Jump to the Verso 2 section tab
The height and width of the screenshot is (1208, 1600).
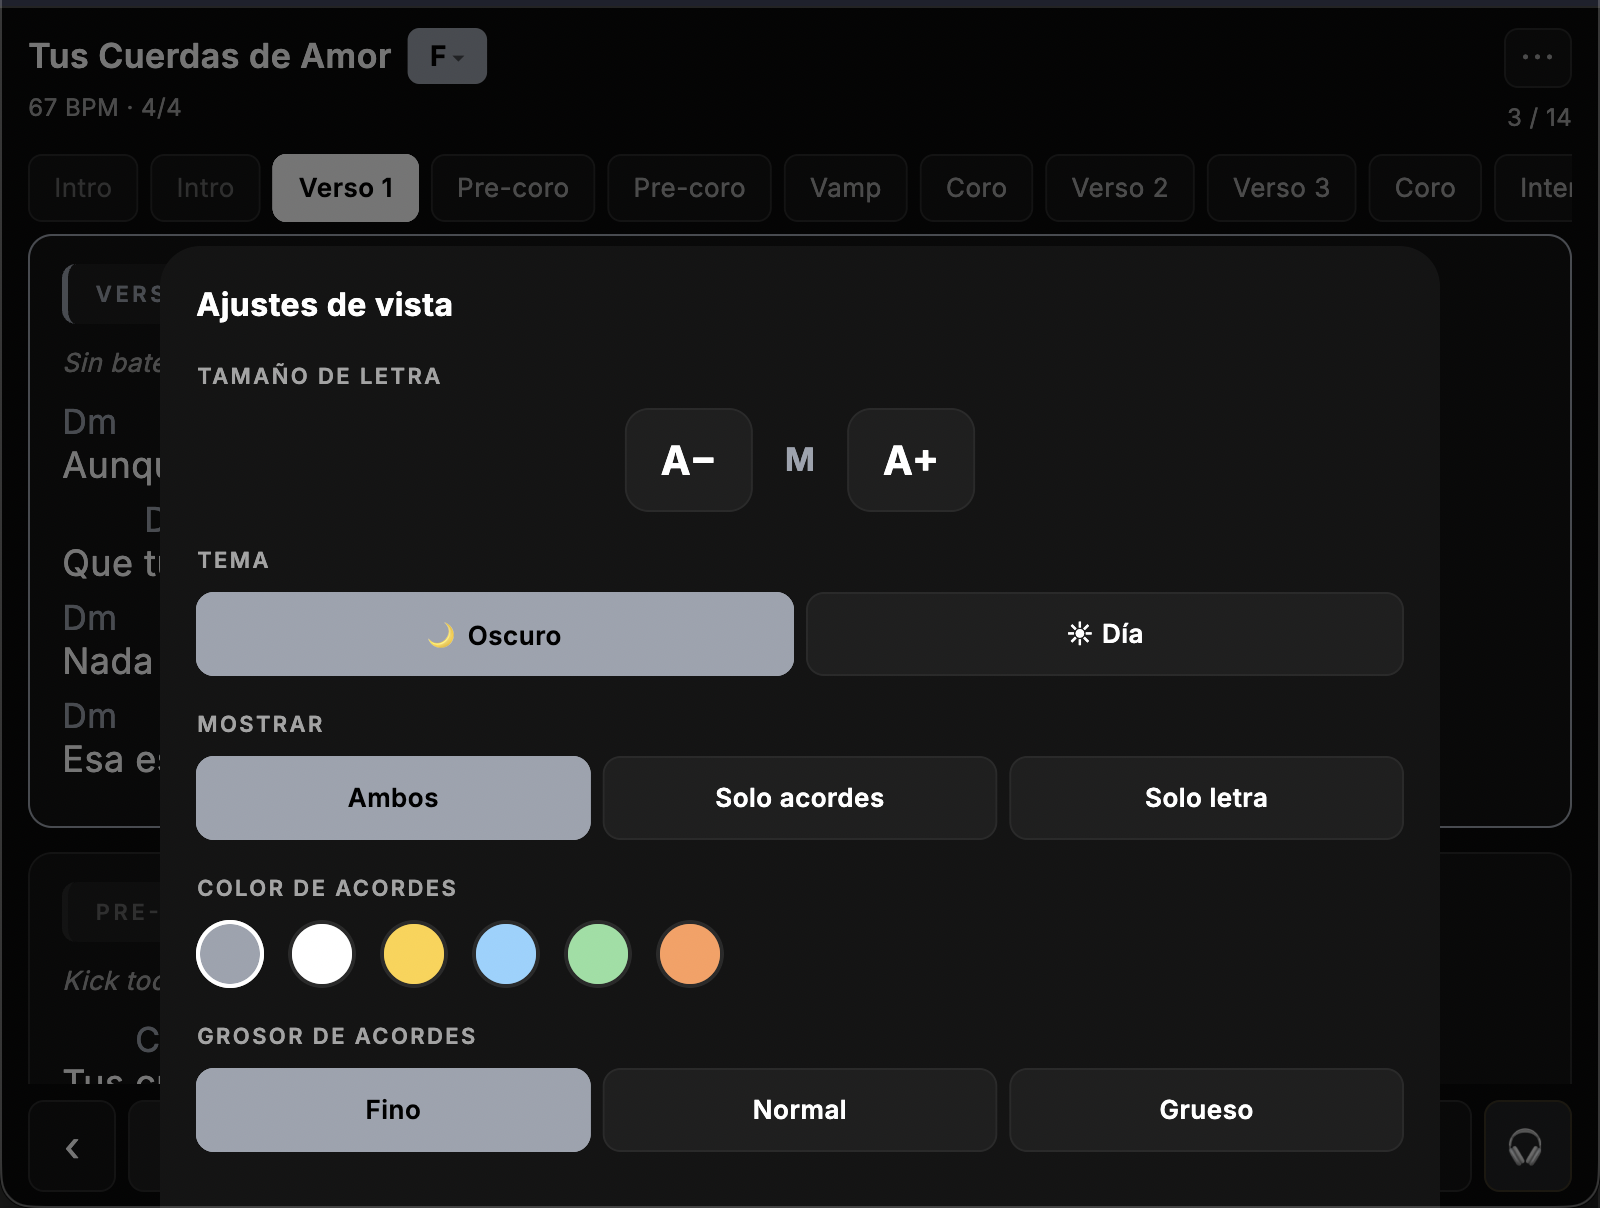[x=1120, y=188]
